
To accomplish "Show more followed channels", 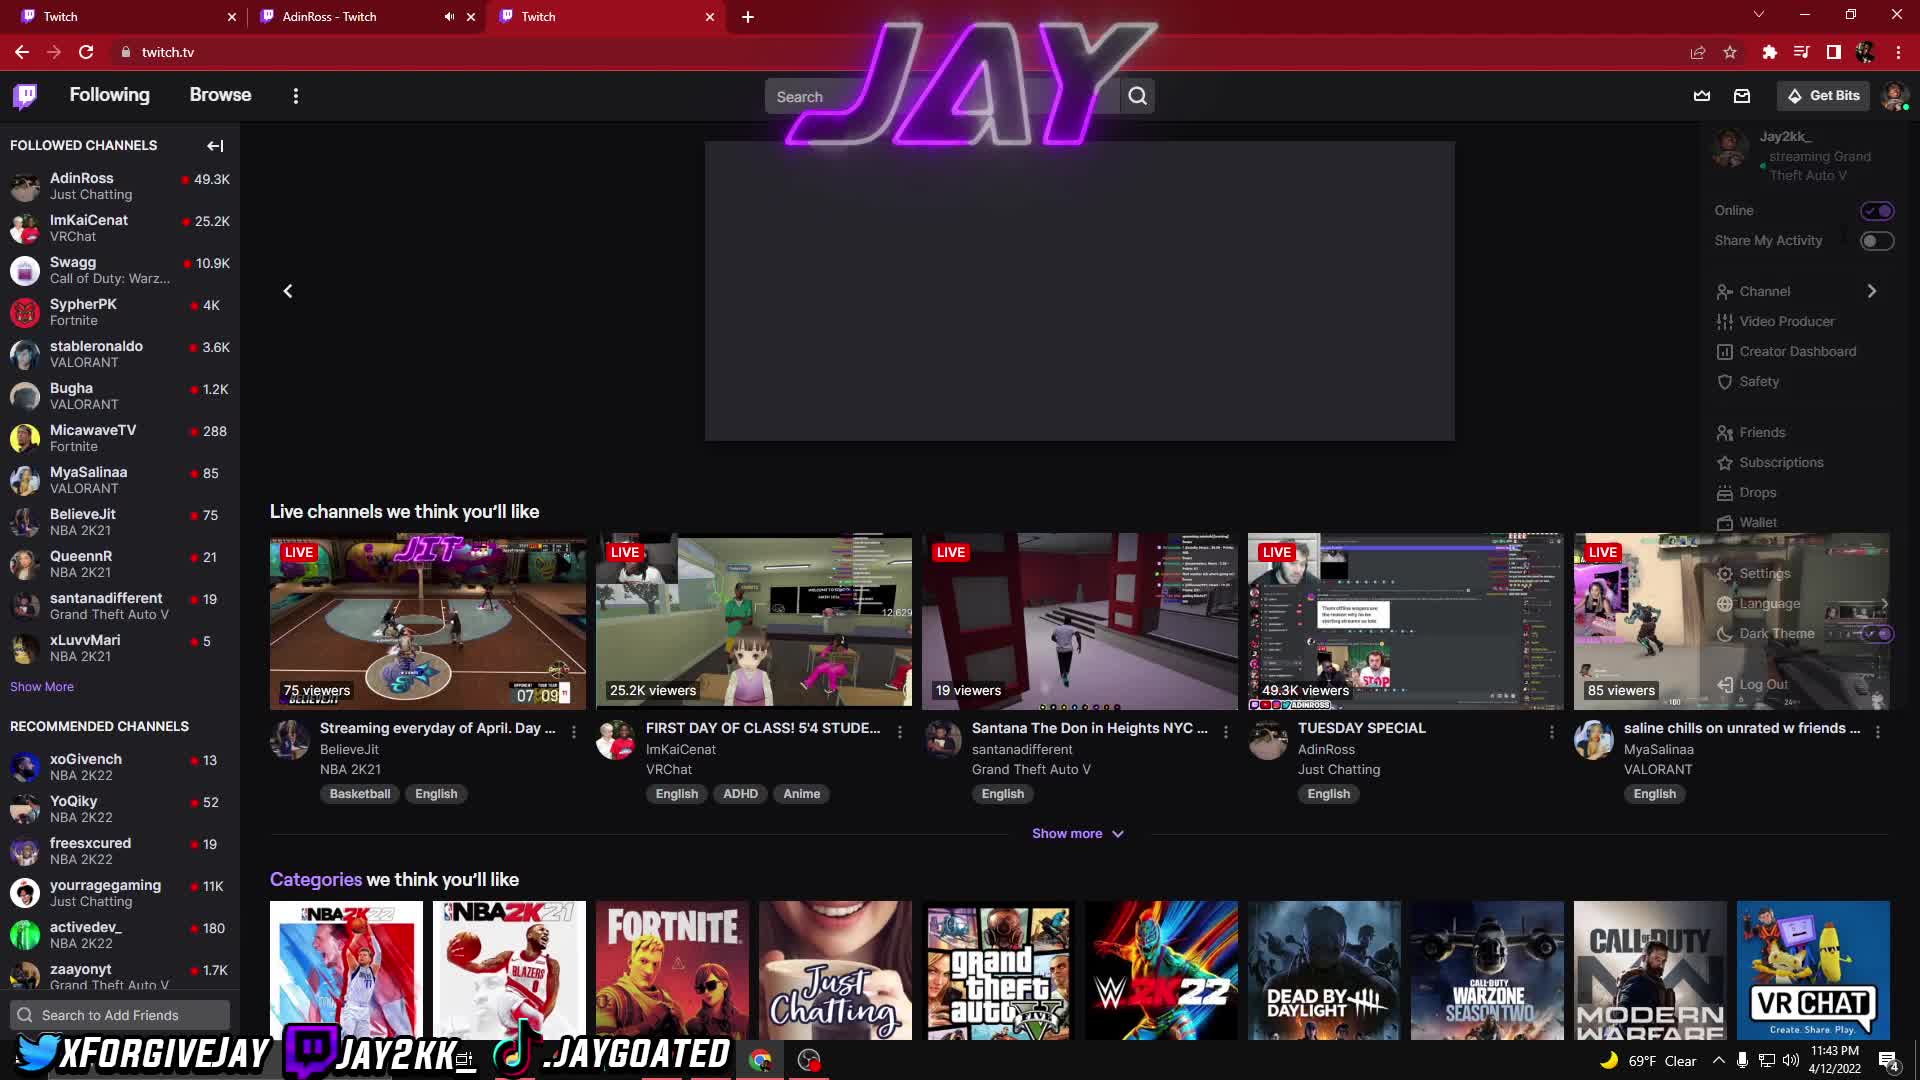I will pos(42,687).
